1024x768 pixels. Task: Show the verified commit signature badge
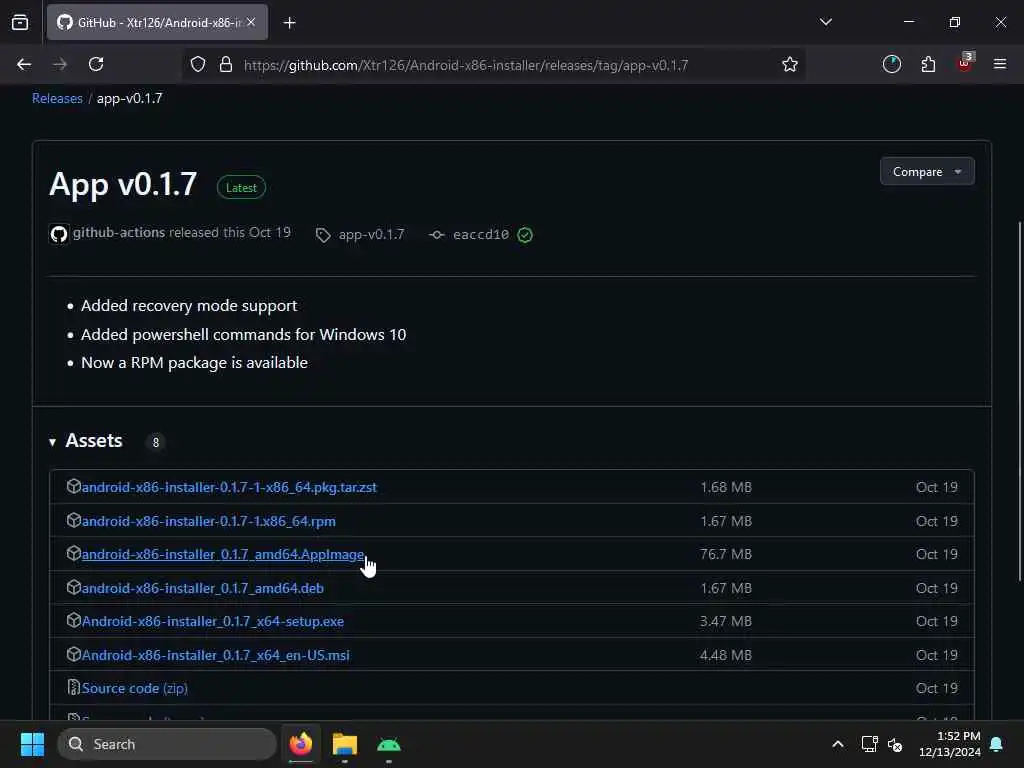coord(525,234)
